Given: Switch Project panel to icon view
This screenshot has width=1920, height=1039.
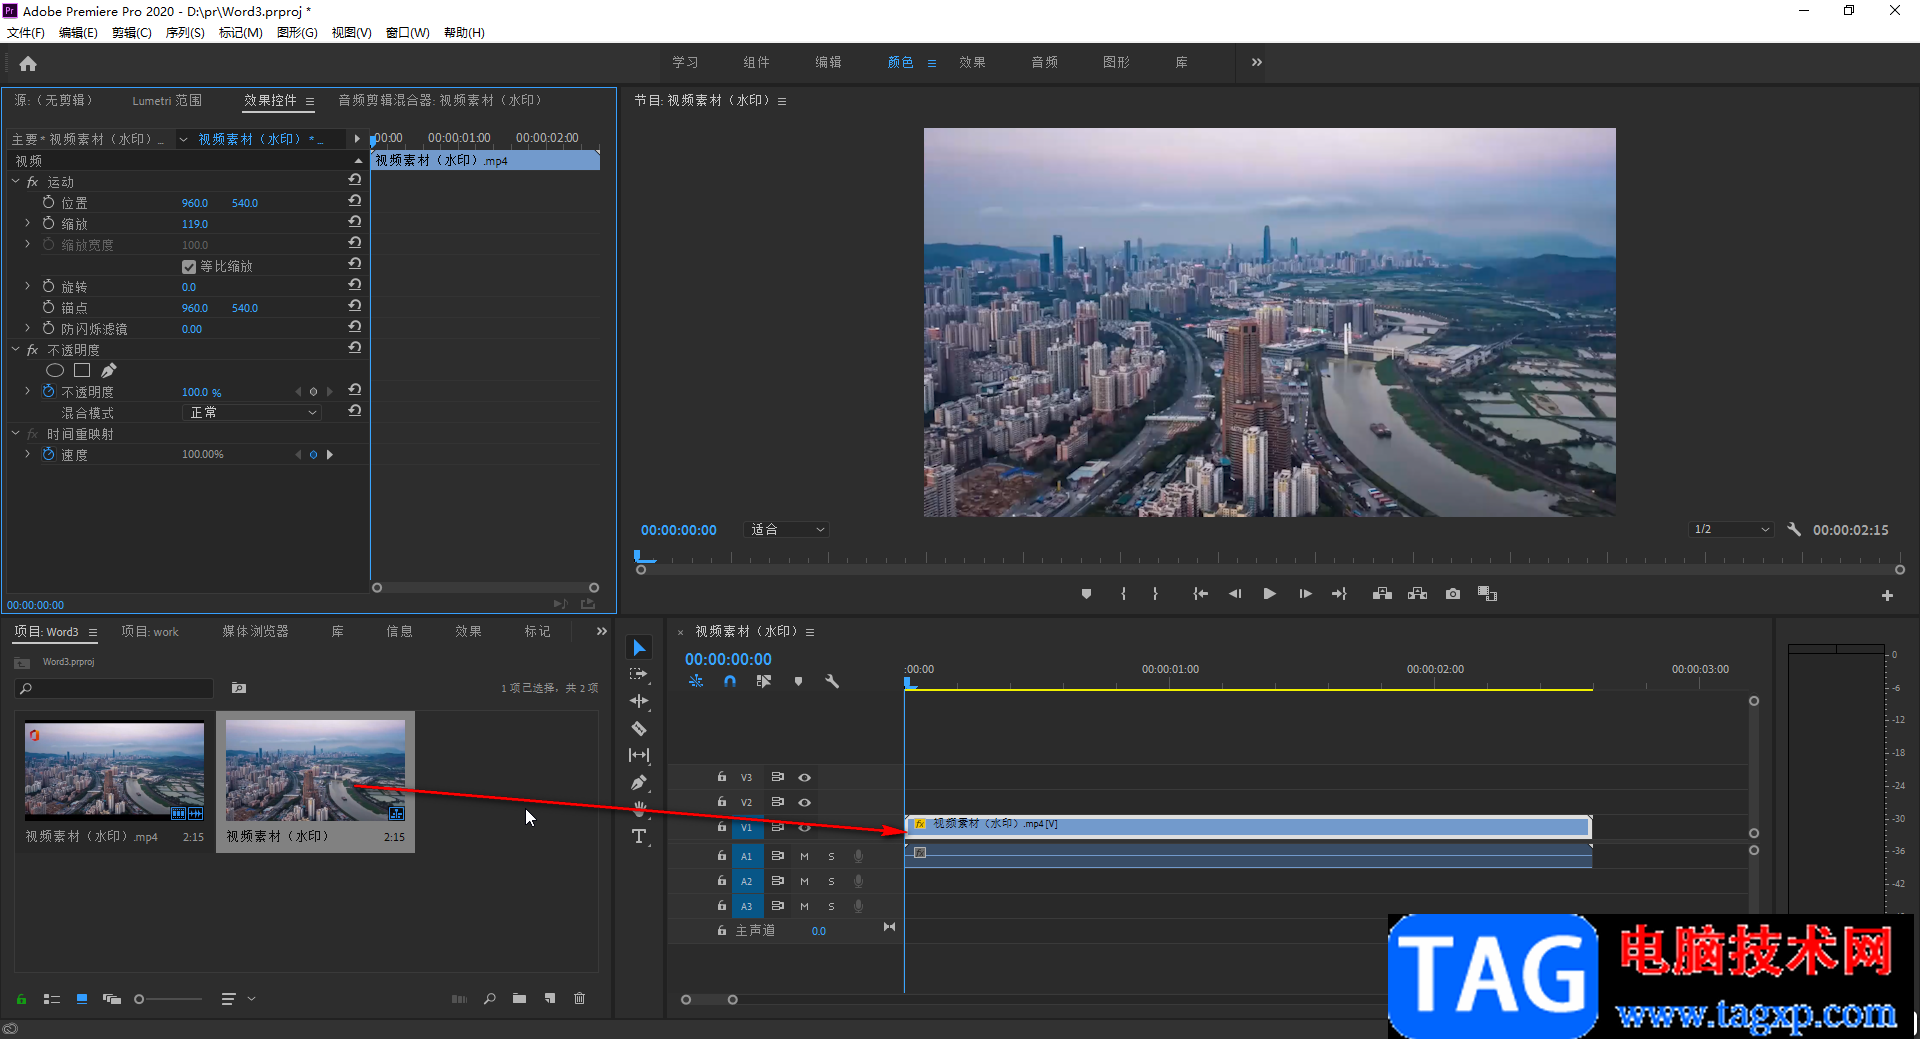Looking at the screenshot, I should [82, 998].
